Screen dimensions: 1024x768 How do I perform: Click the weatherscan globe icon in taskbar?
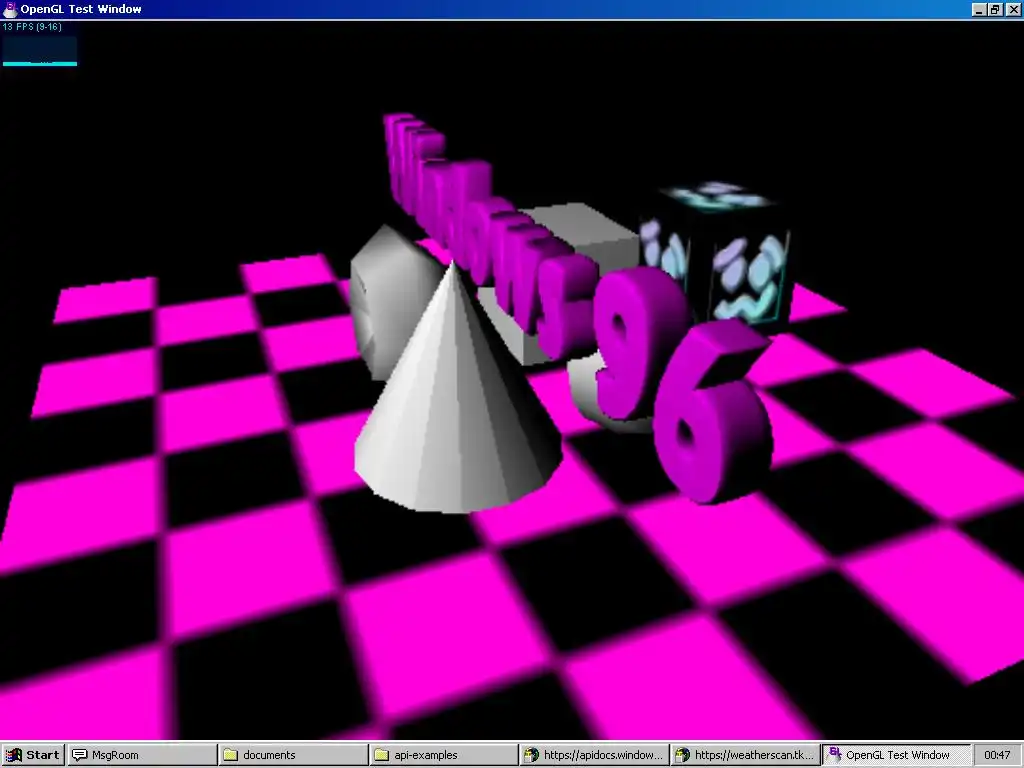point(682,755)
